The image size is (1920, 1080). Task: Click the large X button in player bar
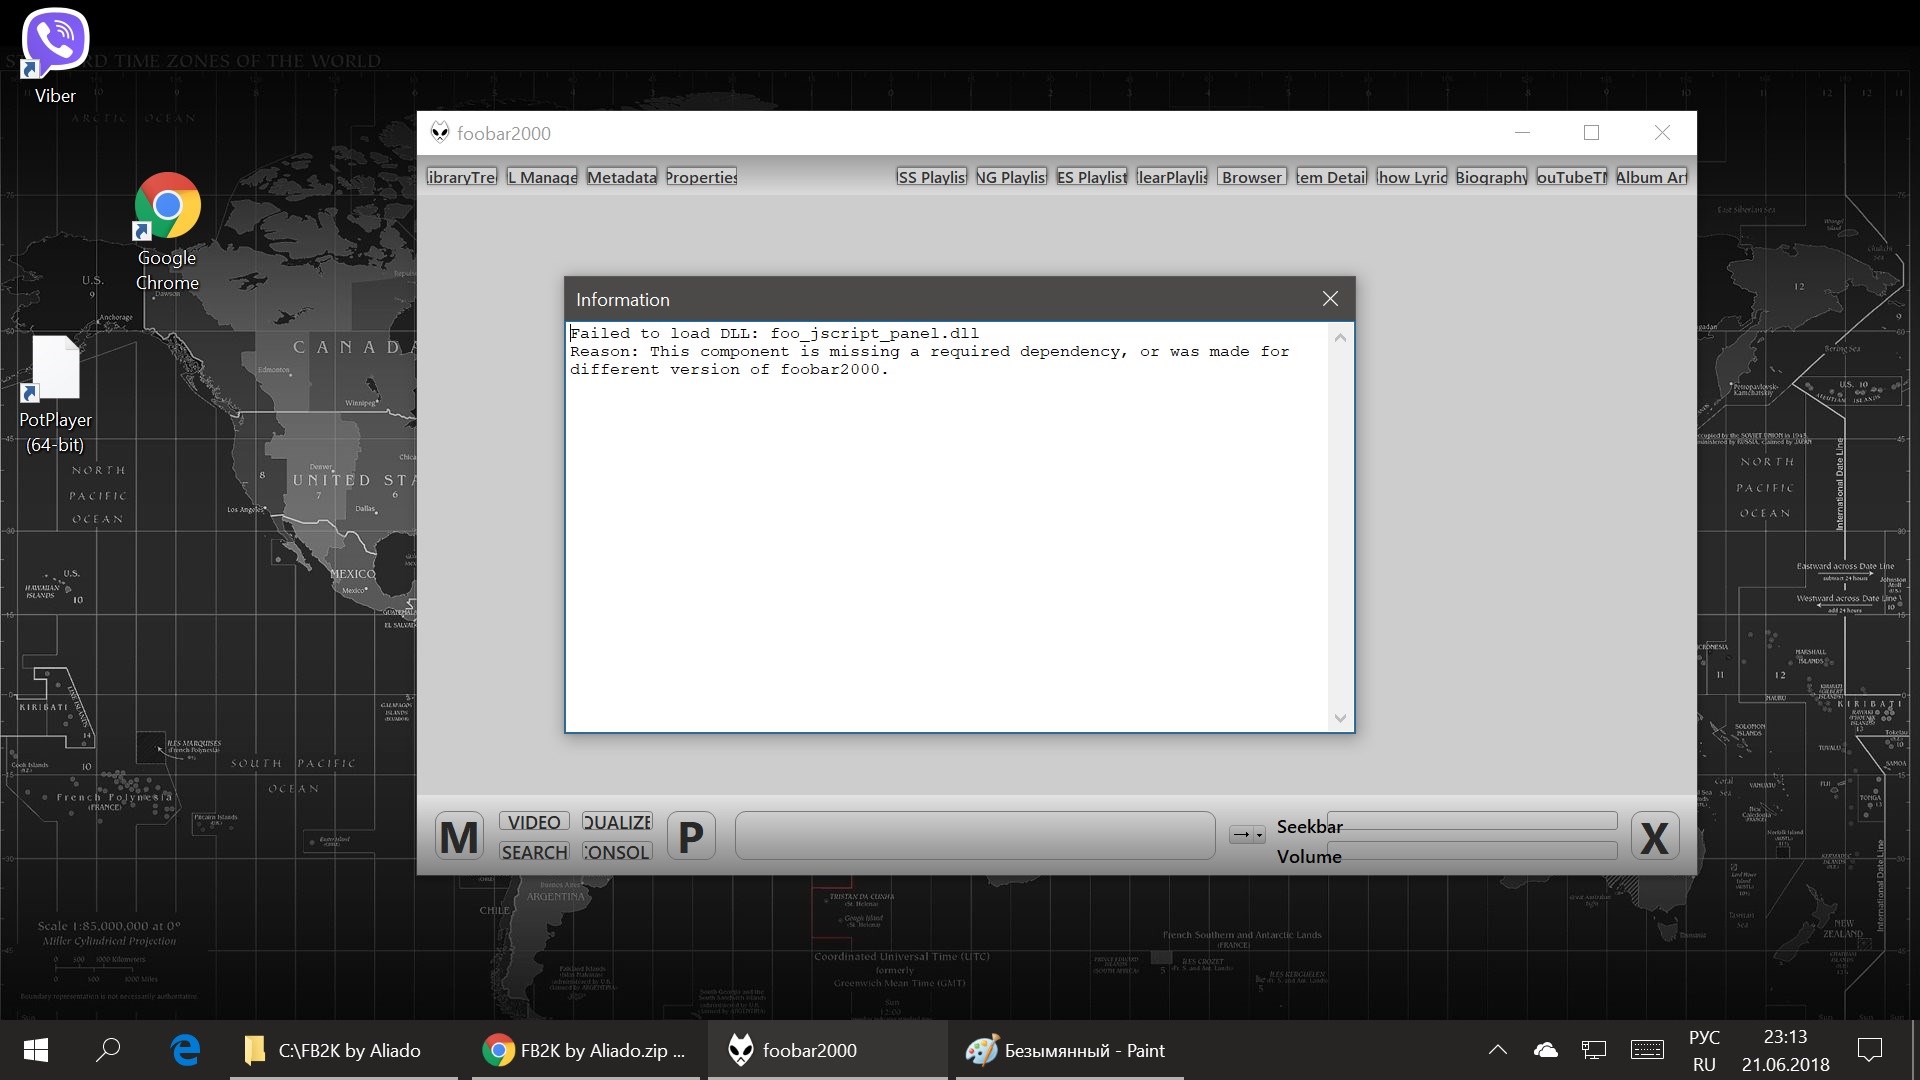(x=1654, y=836)
